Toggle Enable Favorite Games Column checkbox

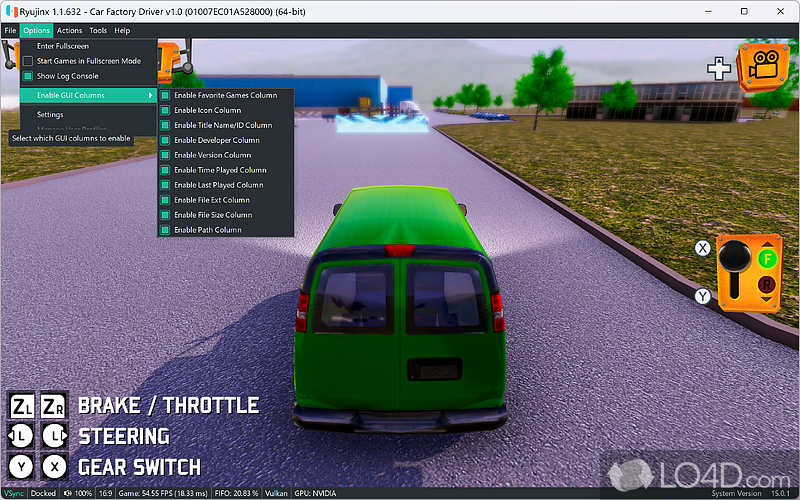coord(165,95)
